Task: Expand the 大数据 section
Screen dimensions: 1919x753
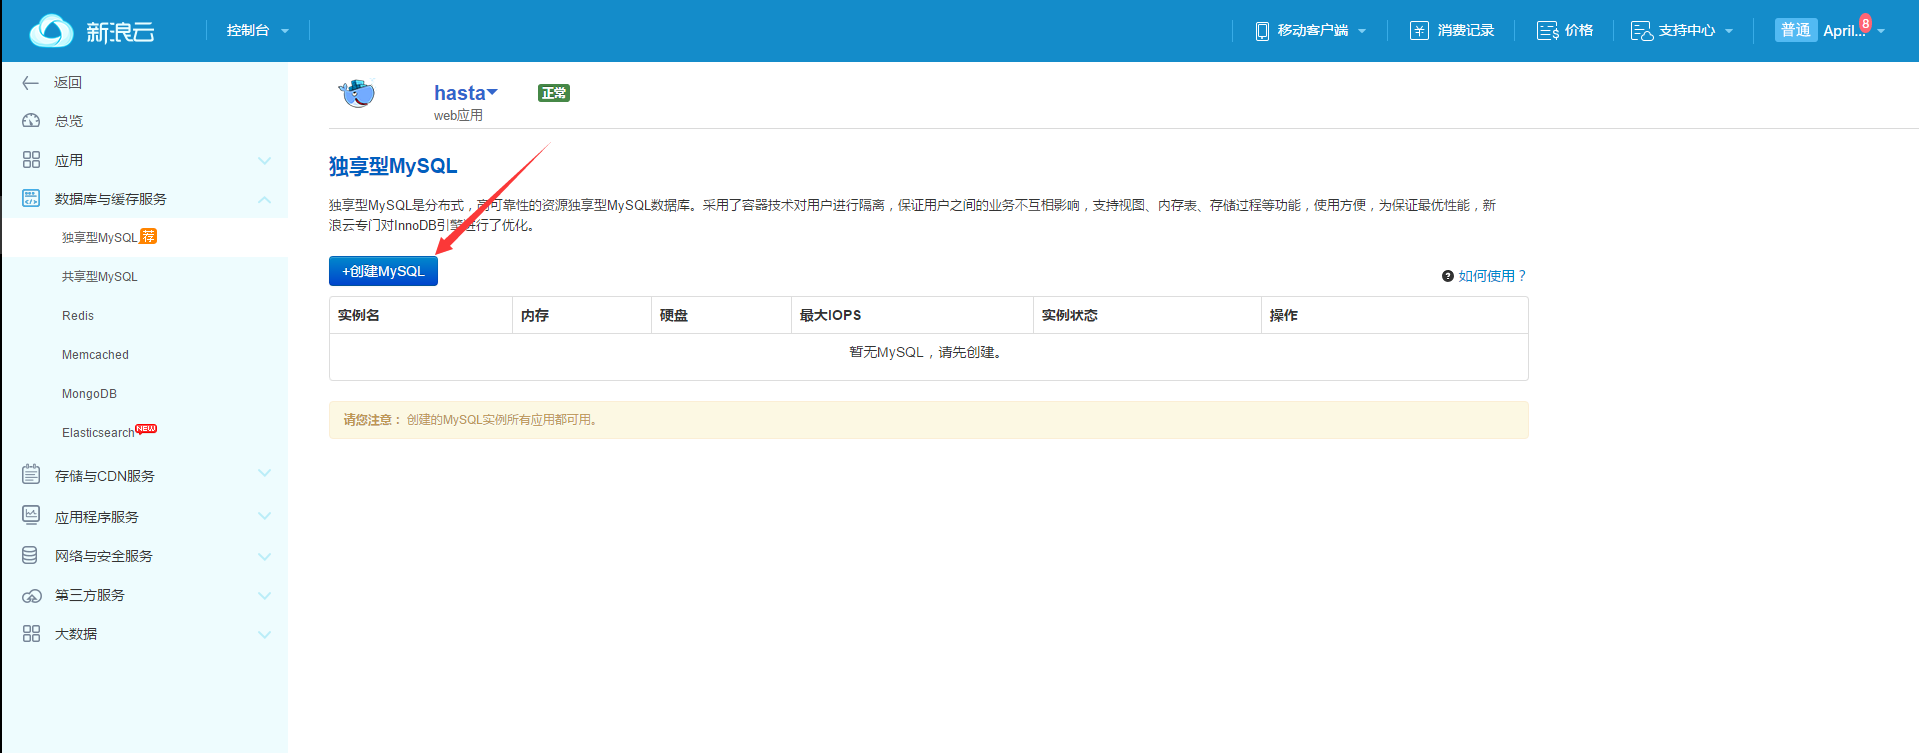Action: [x=264, y=634]
